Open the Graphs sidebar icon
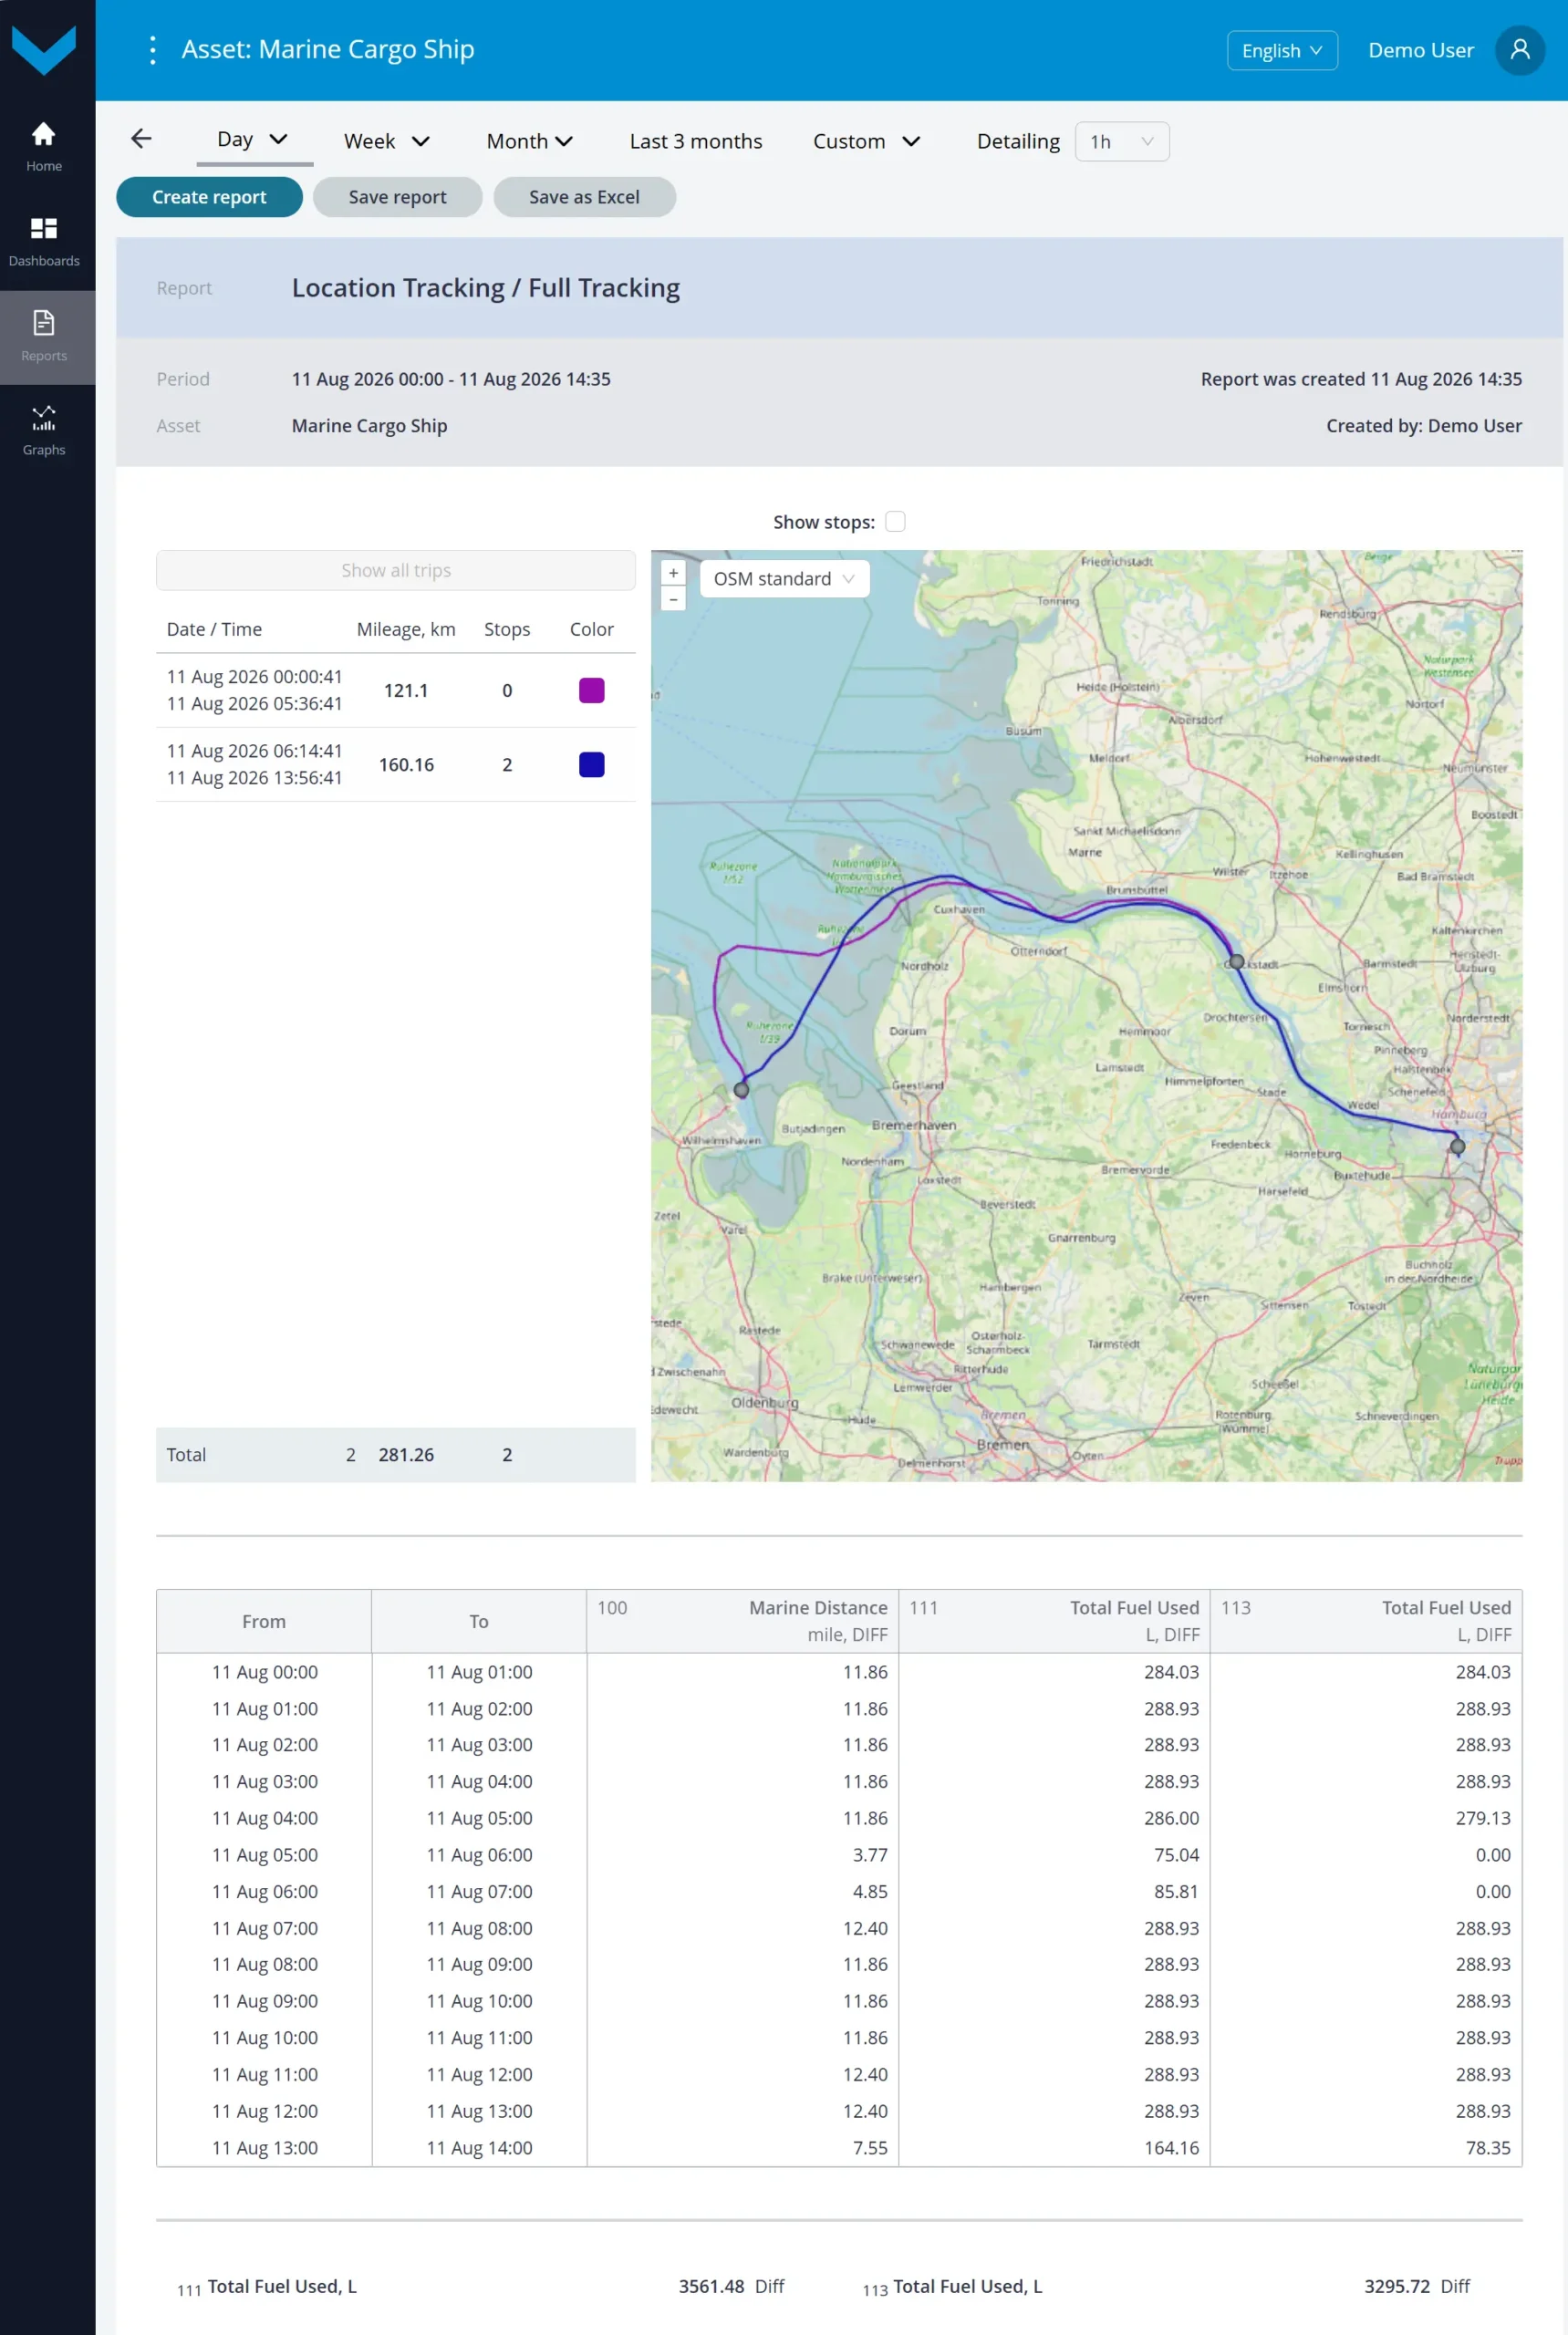Viewport: 1568px width, 2335px height. (x=43, y=431)
